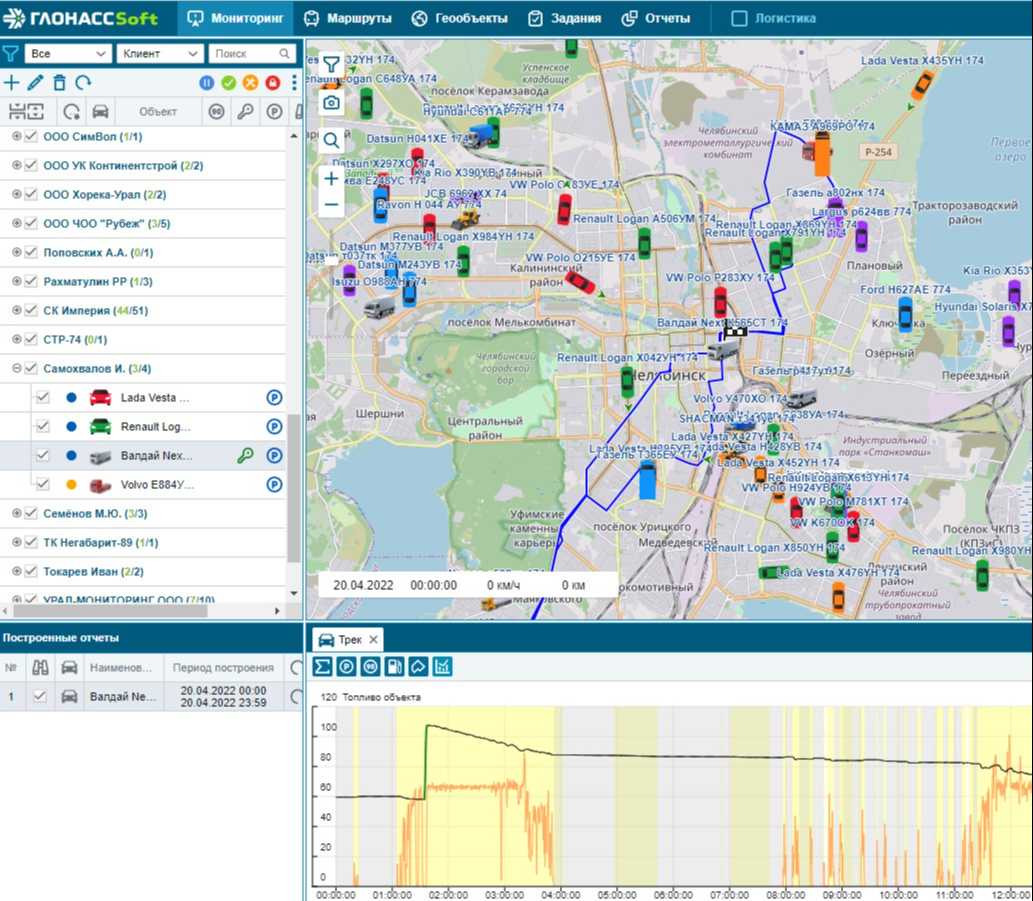Click the report period 20.04.2022 cell
The width and height of the screenshot is (1033, 901).
[223, 696]
